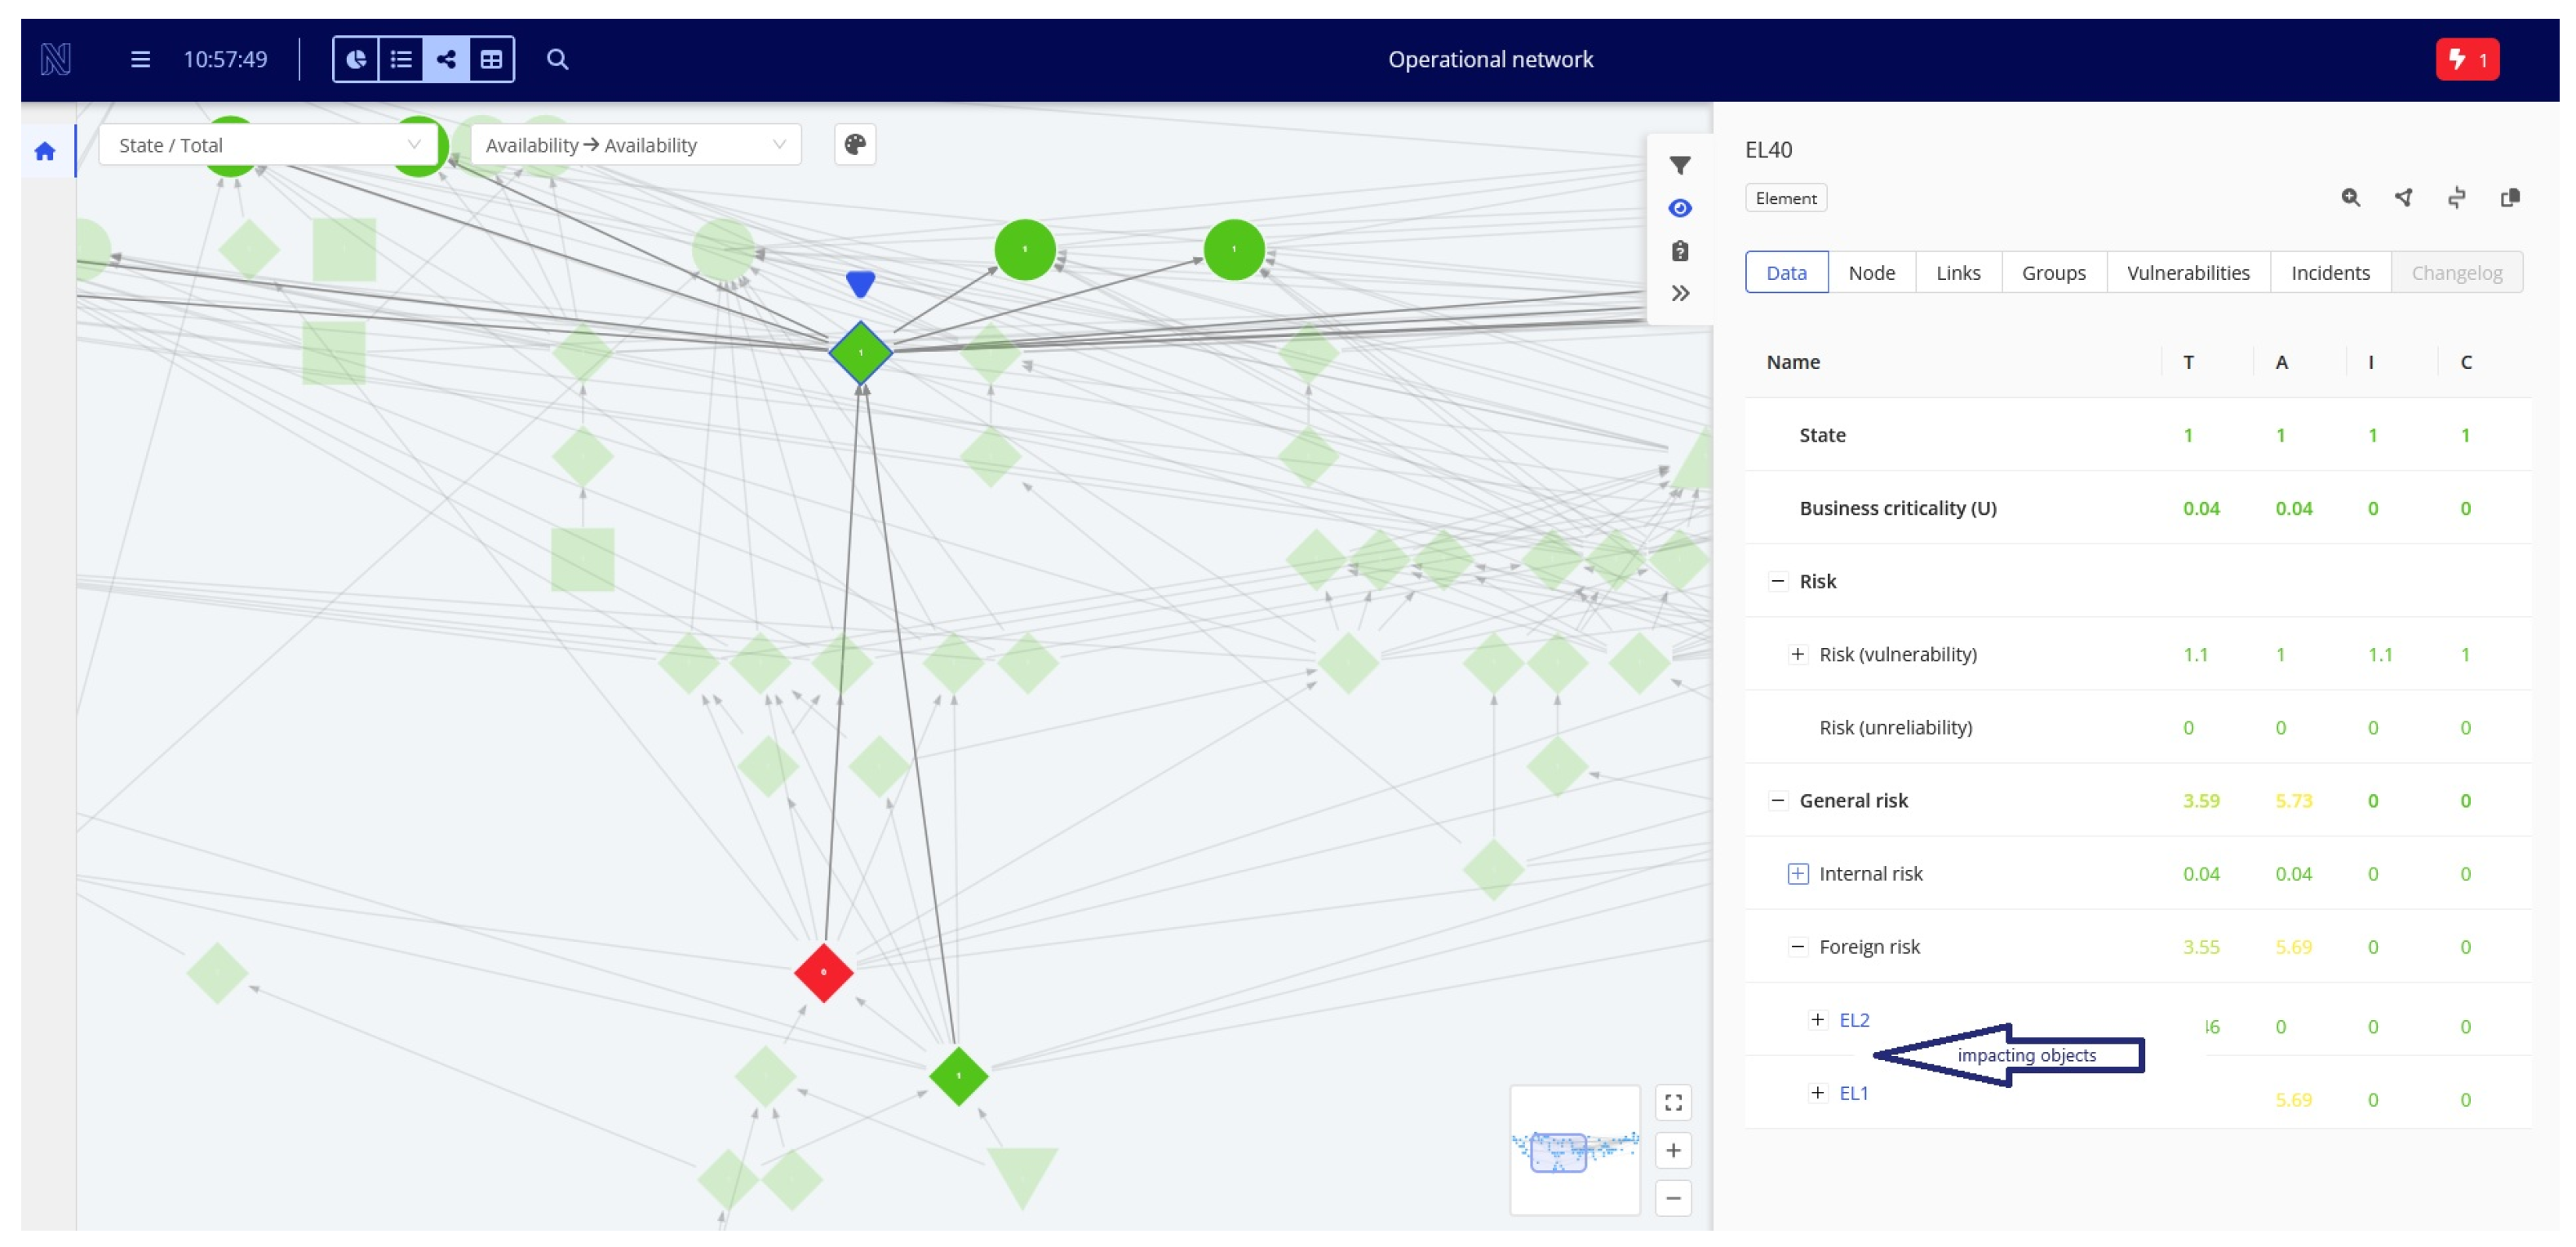Switch to list view icon
2576x1247 pixels.
401,59
